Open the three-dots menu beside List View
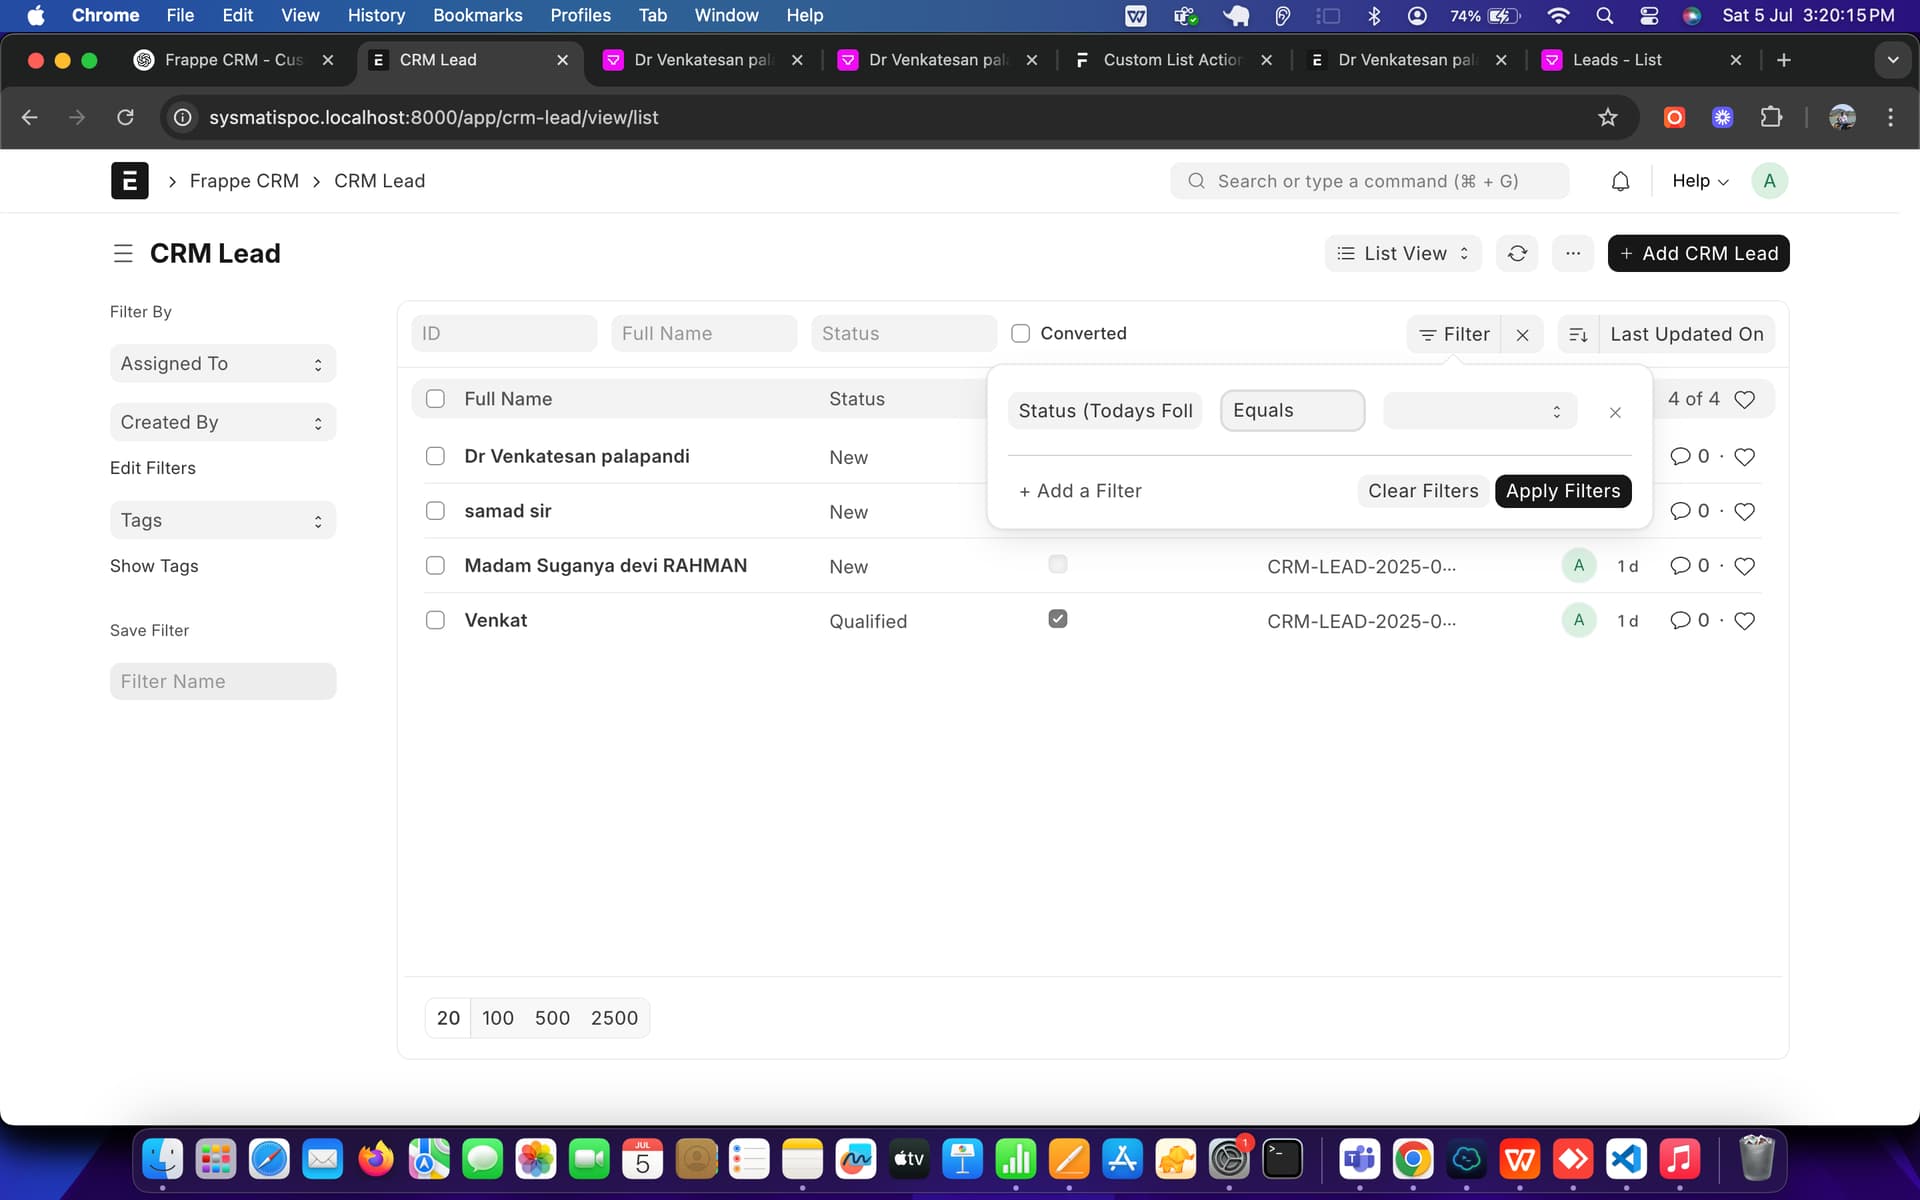 [1573, 254]
